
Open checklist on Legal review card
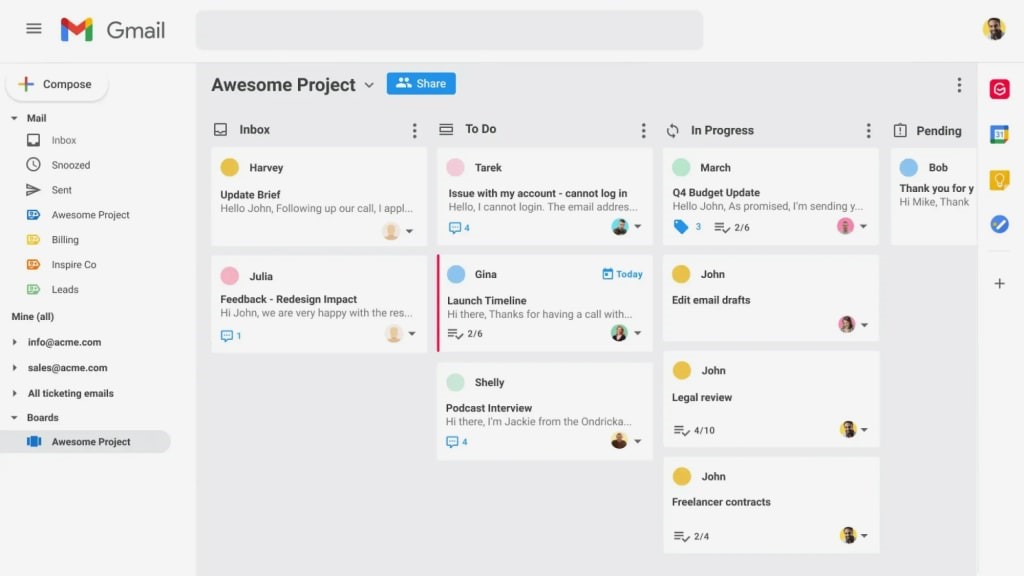[x=693, y=430]
